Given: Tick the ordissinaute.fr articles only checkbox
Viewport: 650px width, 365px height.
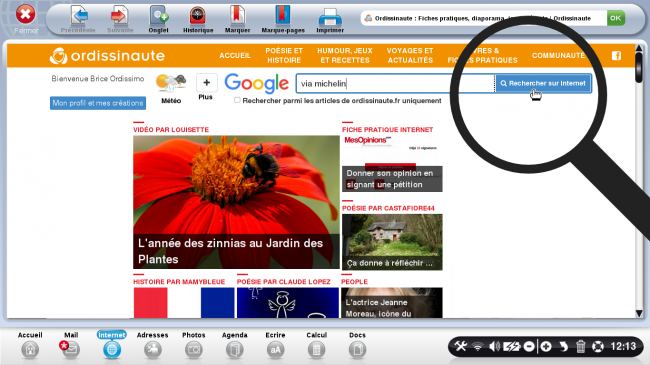Looking at the screenshot, I should click(x=237, y=100).
